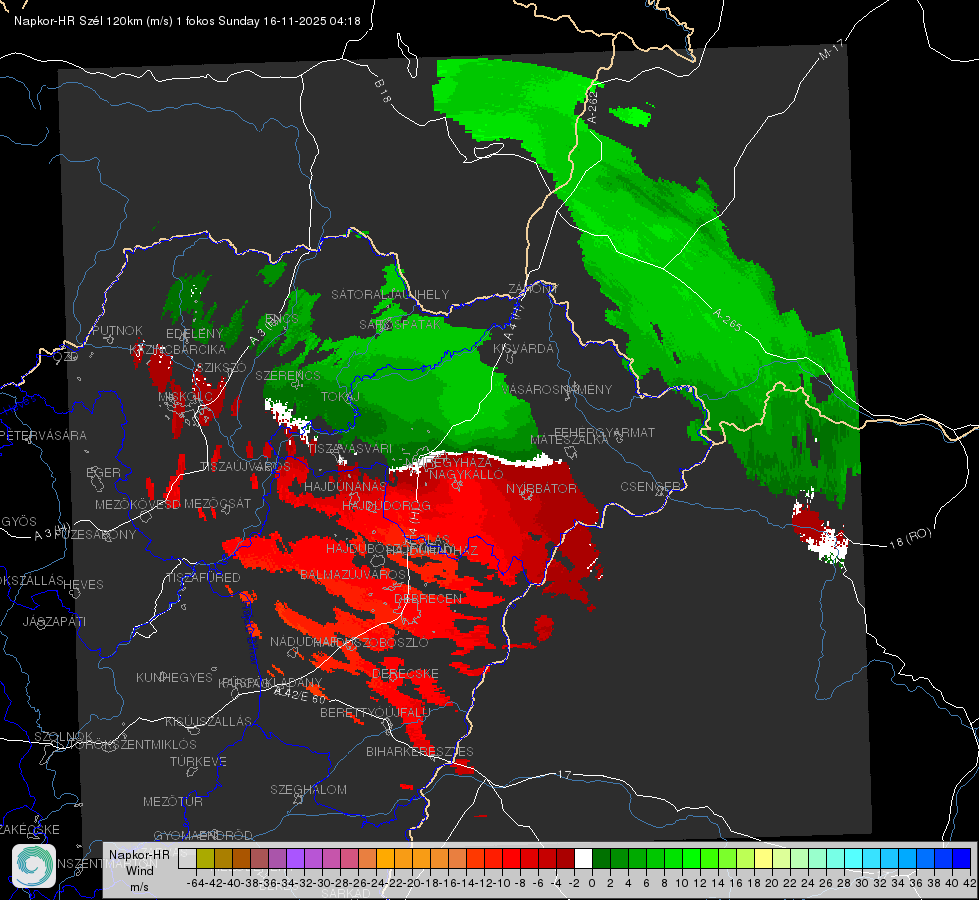Viewport: 979px width, 900px height.
Task: Click the 'Napkor-HR Wind m/s' legend title
Action: [x=139, y=870]
